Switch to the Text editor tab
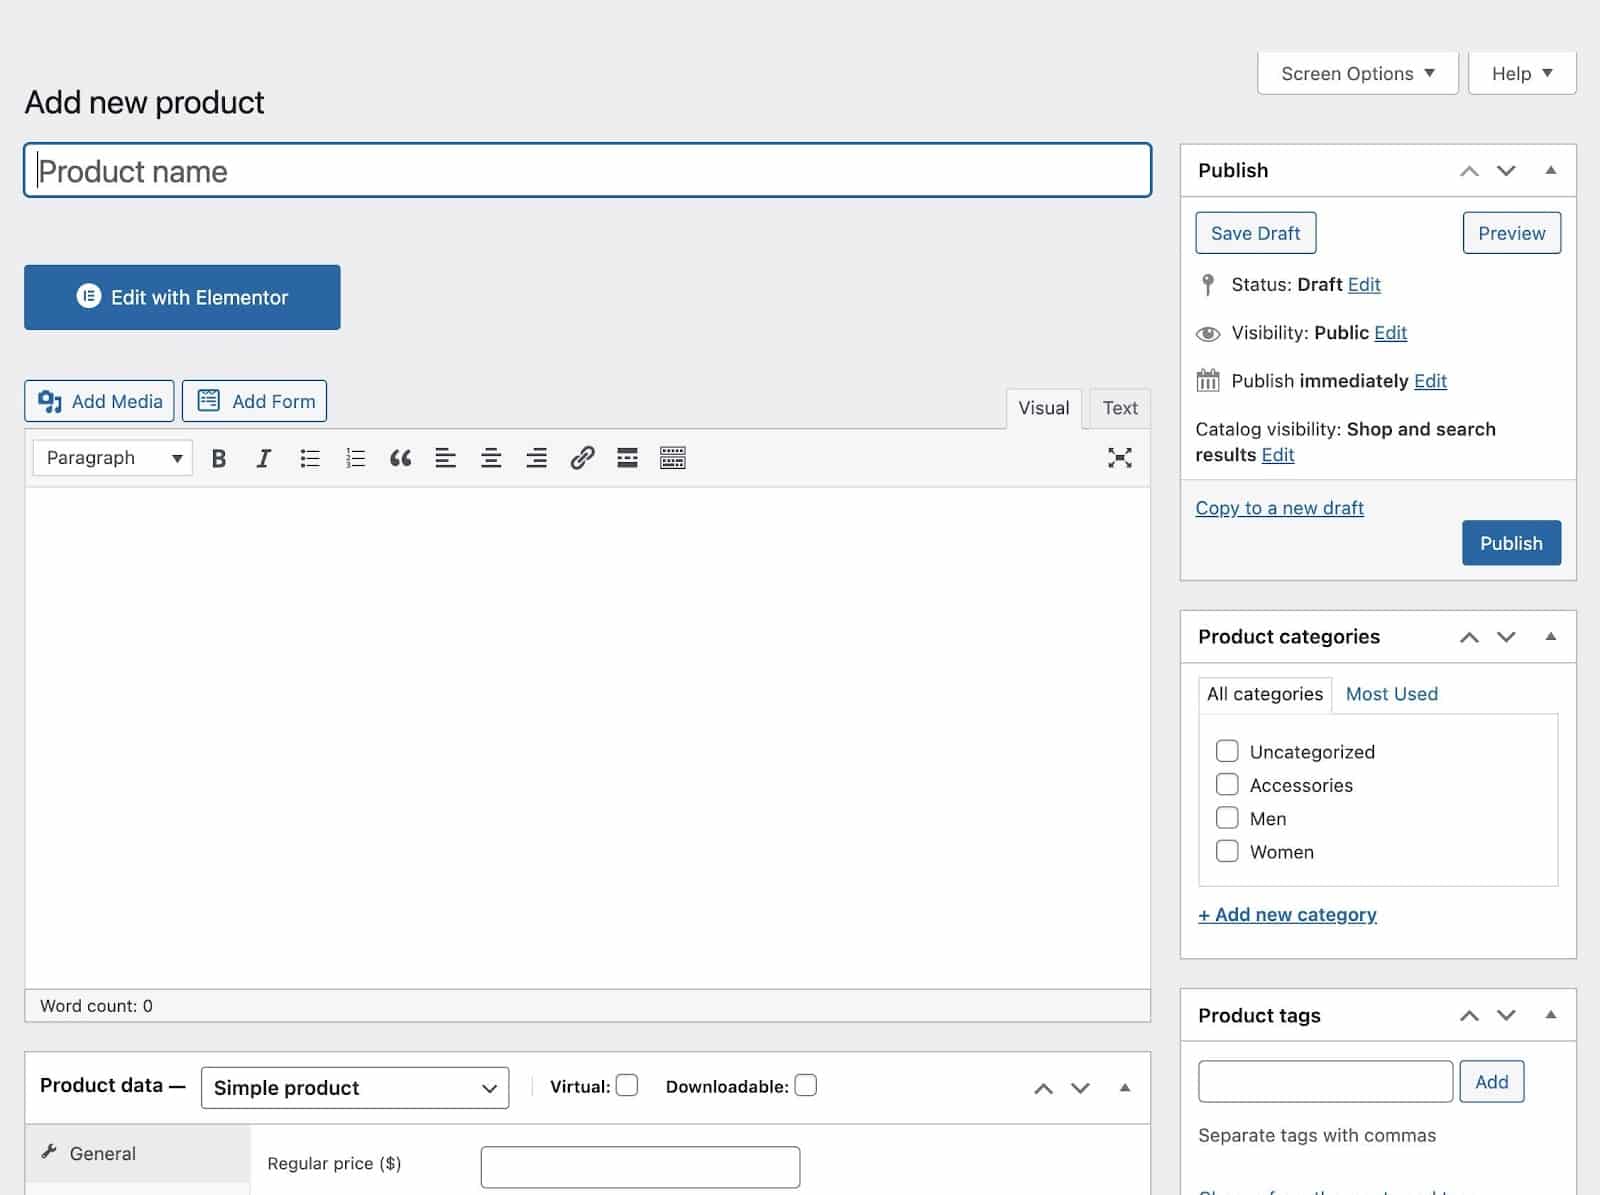This screenshot has width=1600, height=1195. pyautogui.click(x=1120, y=408)
